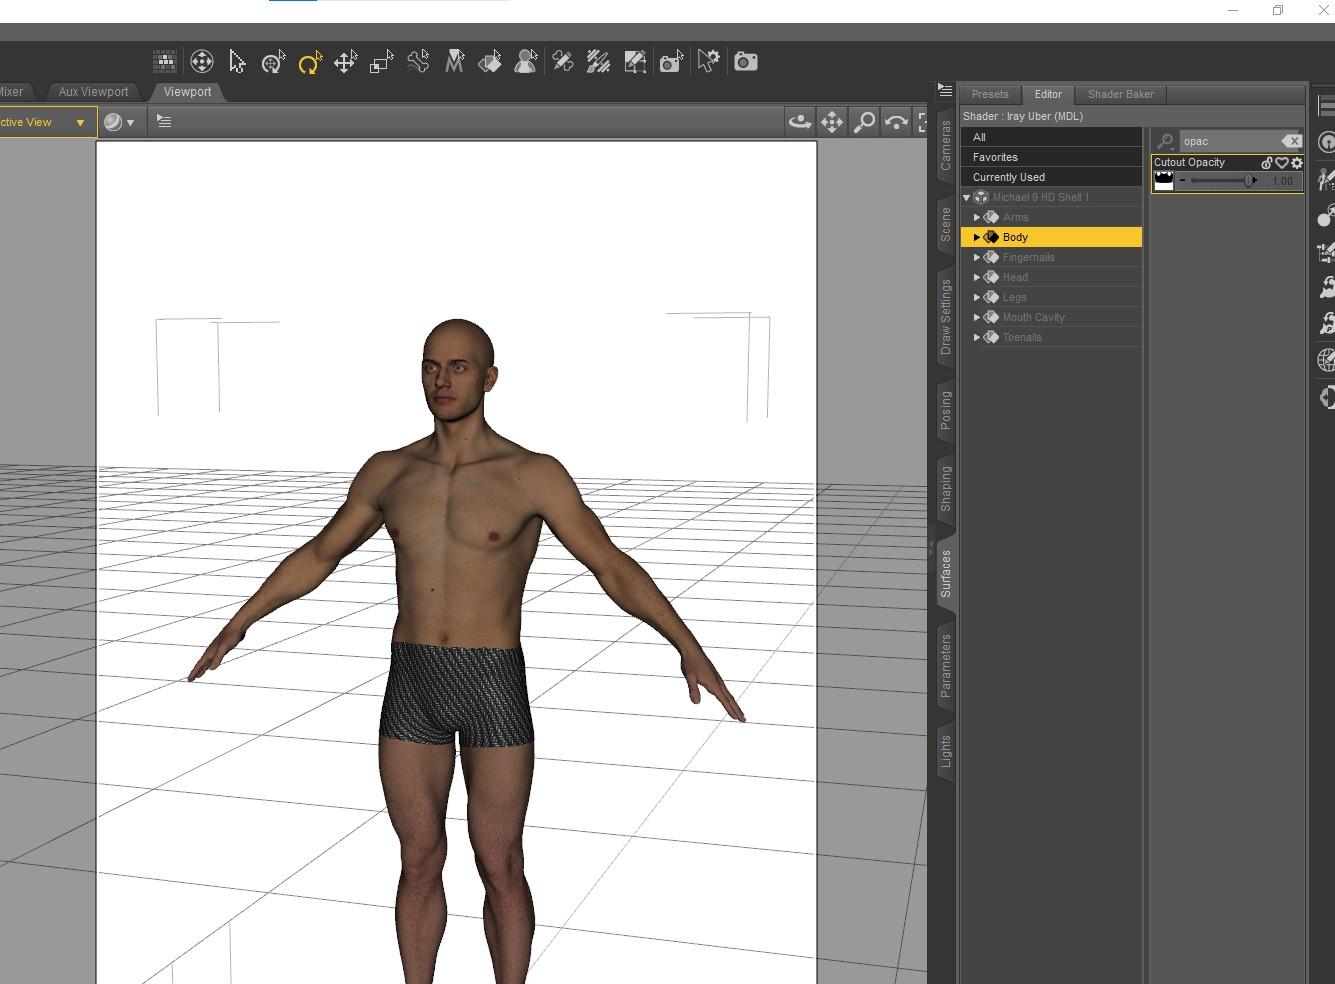Expand the Arms surface group

(977, 217)
